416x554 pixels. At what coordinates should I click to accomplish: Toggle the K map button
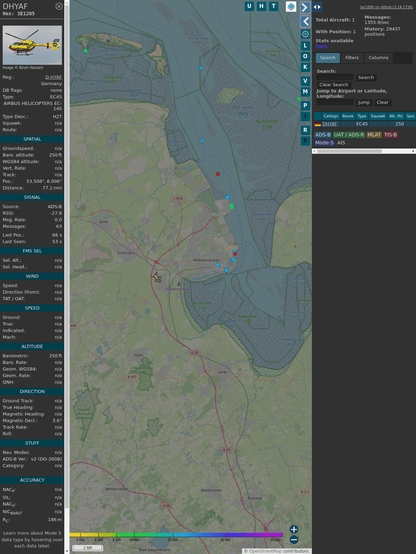pos(305,67)
